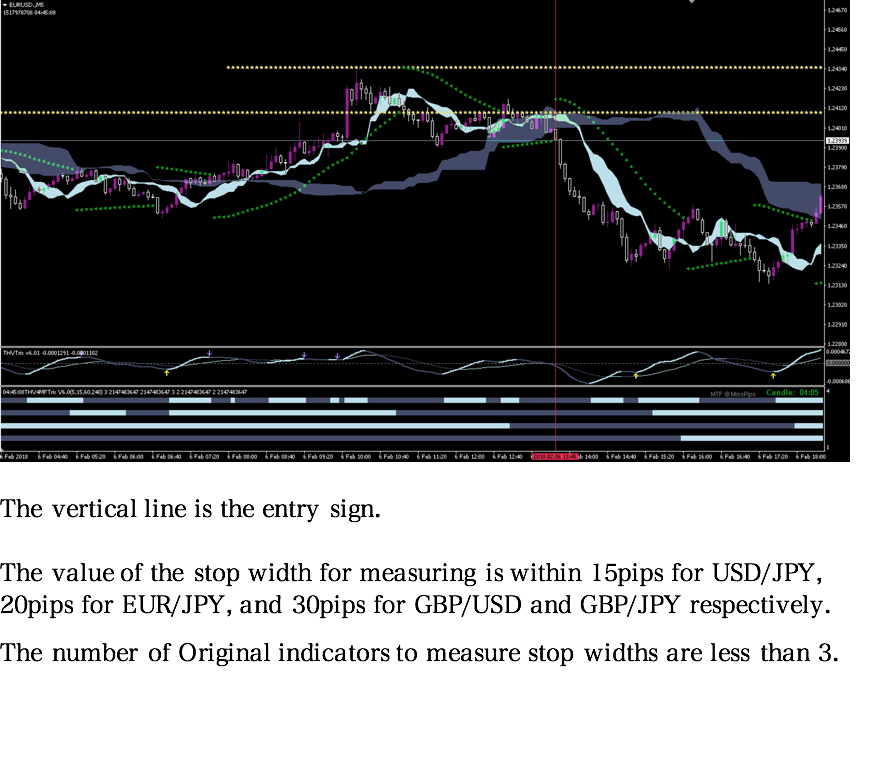Viewport: 884px width, 758px height.
Task: Click the THVTrix v6.01 indicator label
Action: click(x=50, y=353)
